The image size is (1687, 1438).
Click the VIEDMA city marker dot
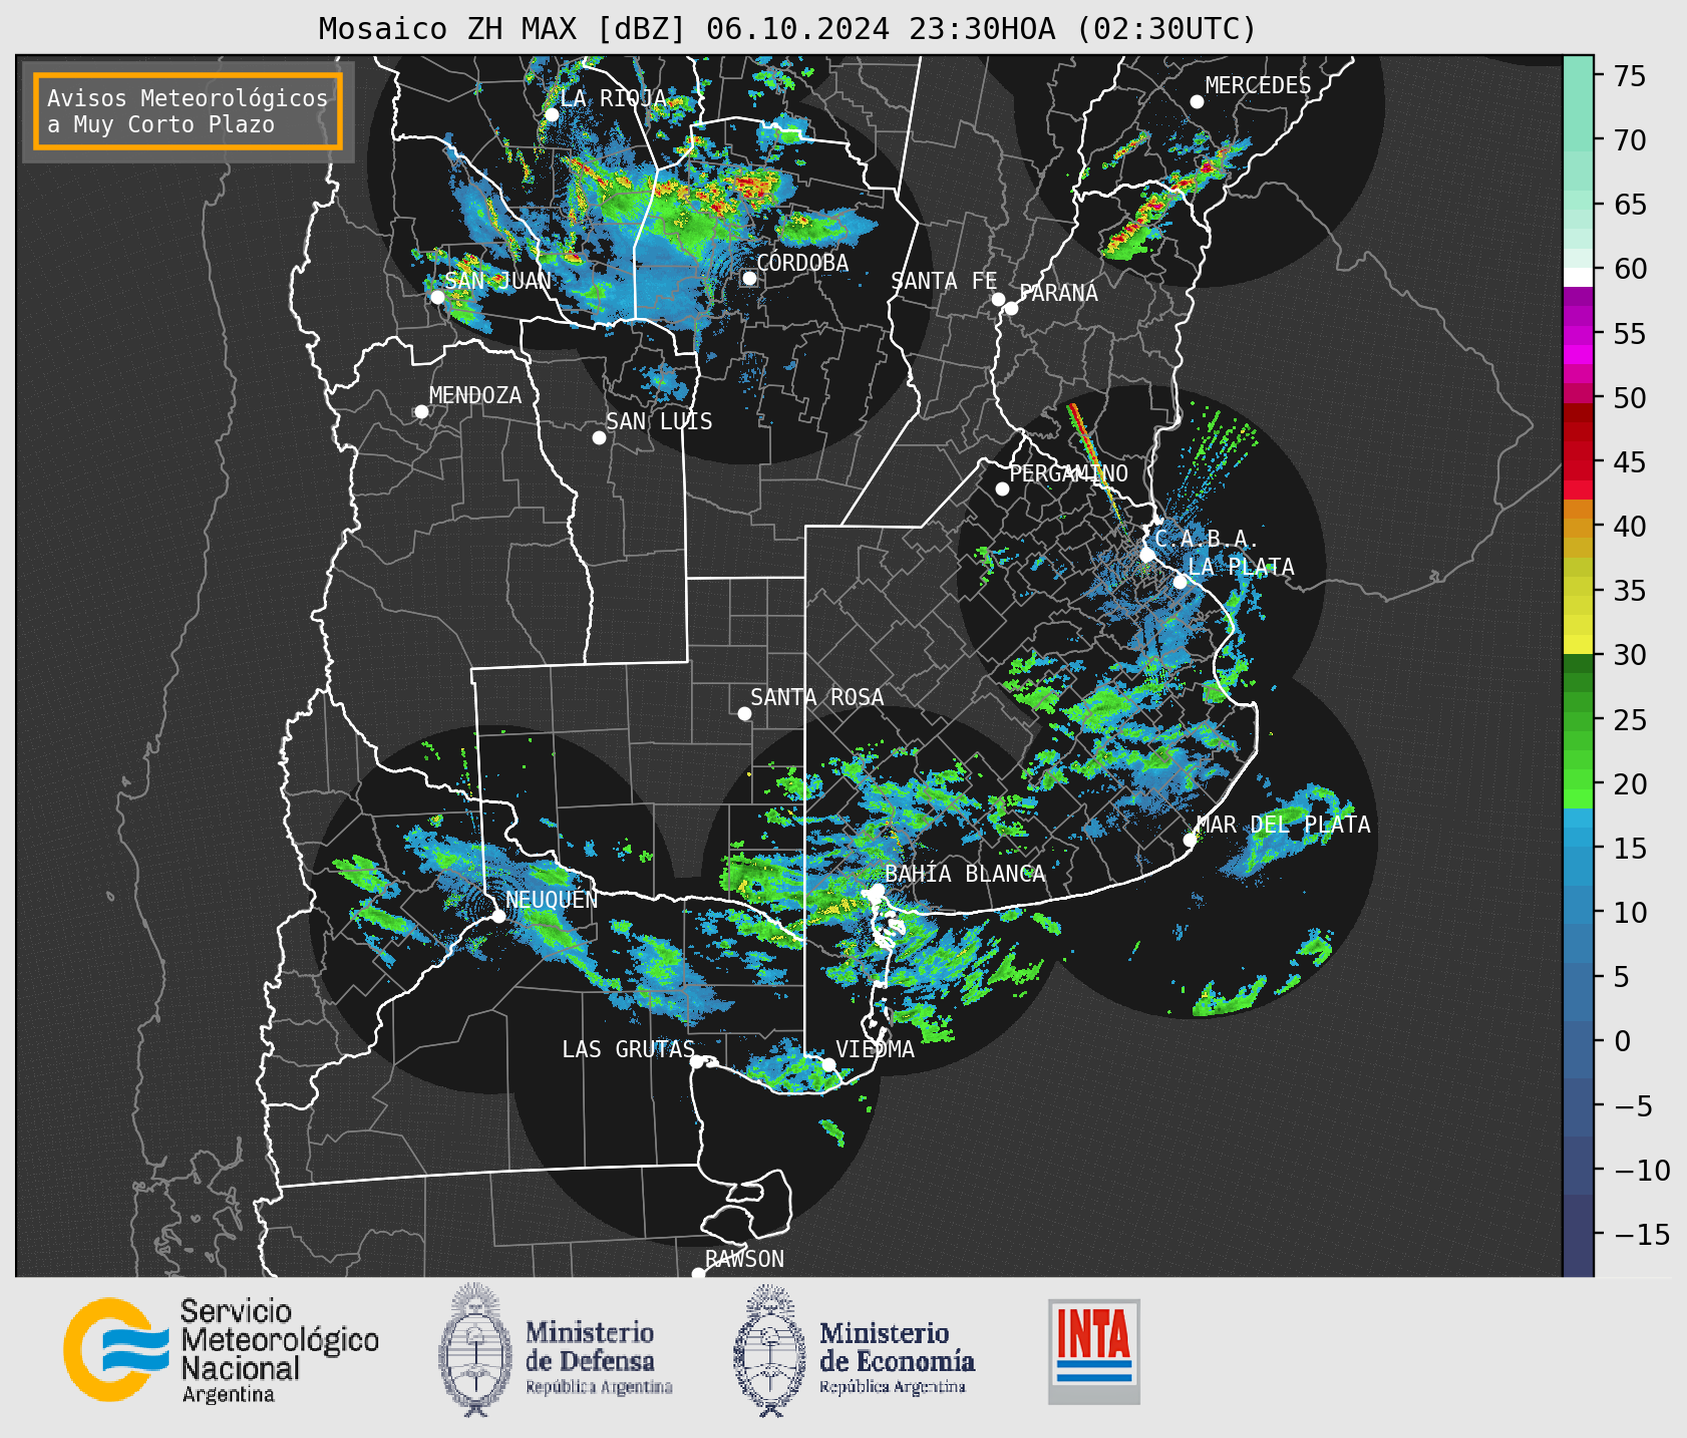828,1065
